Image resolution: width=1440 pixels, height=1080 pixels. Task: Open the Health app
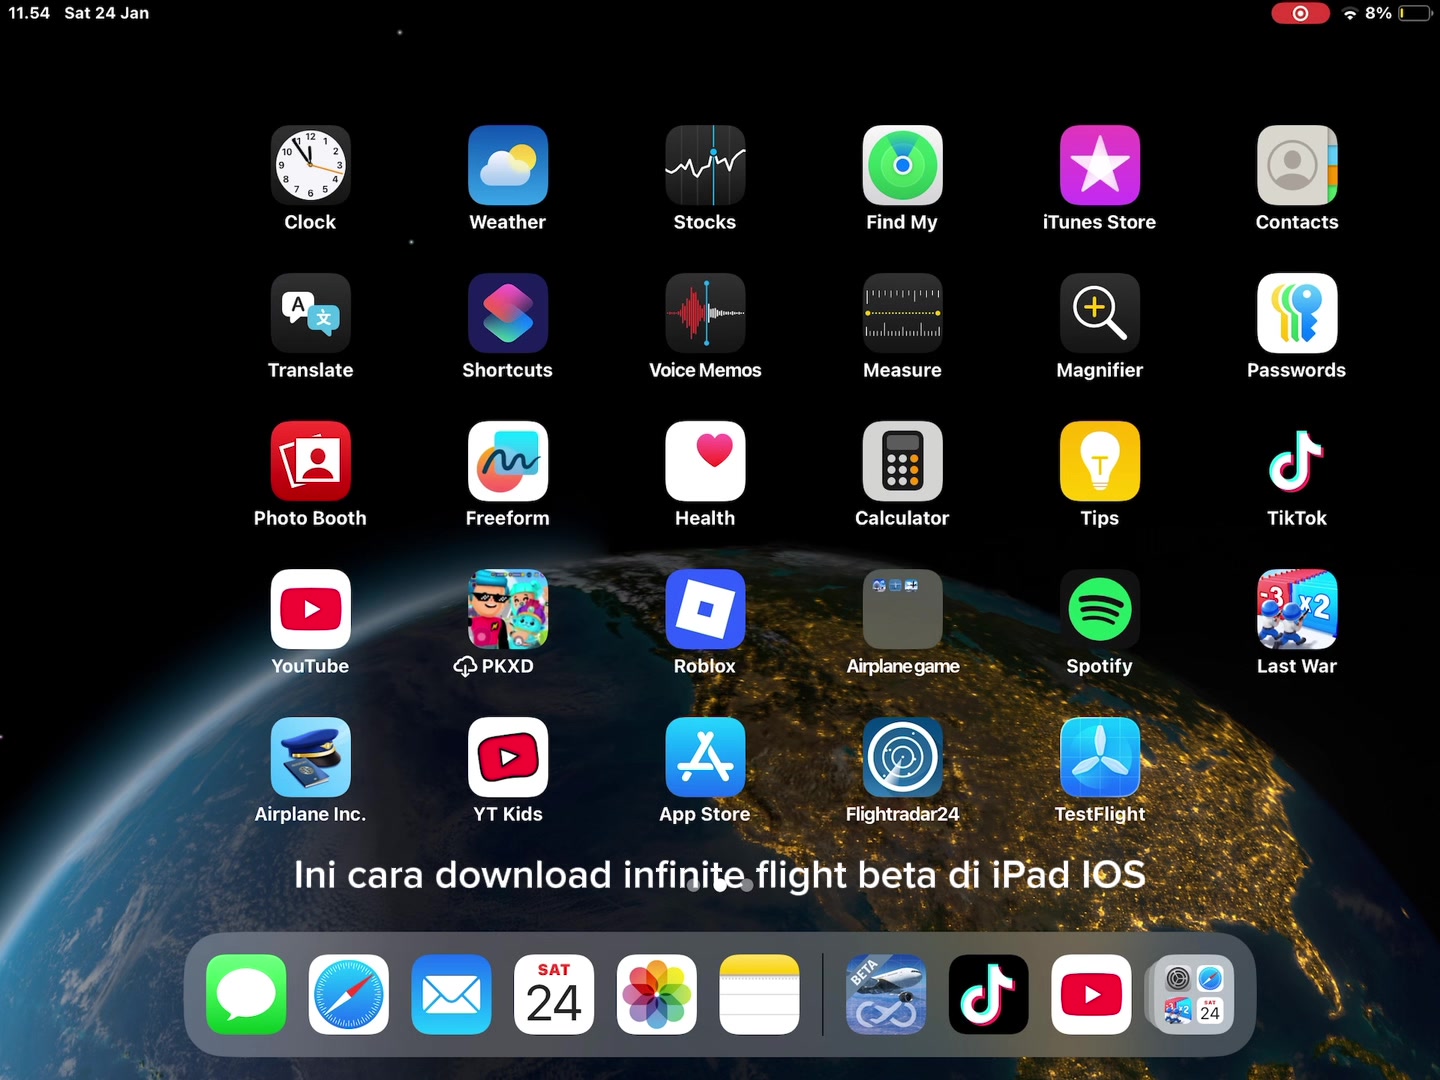[705, 461]
